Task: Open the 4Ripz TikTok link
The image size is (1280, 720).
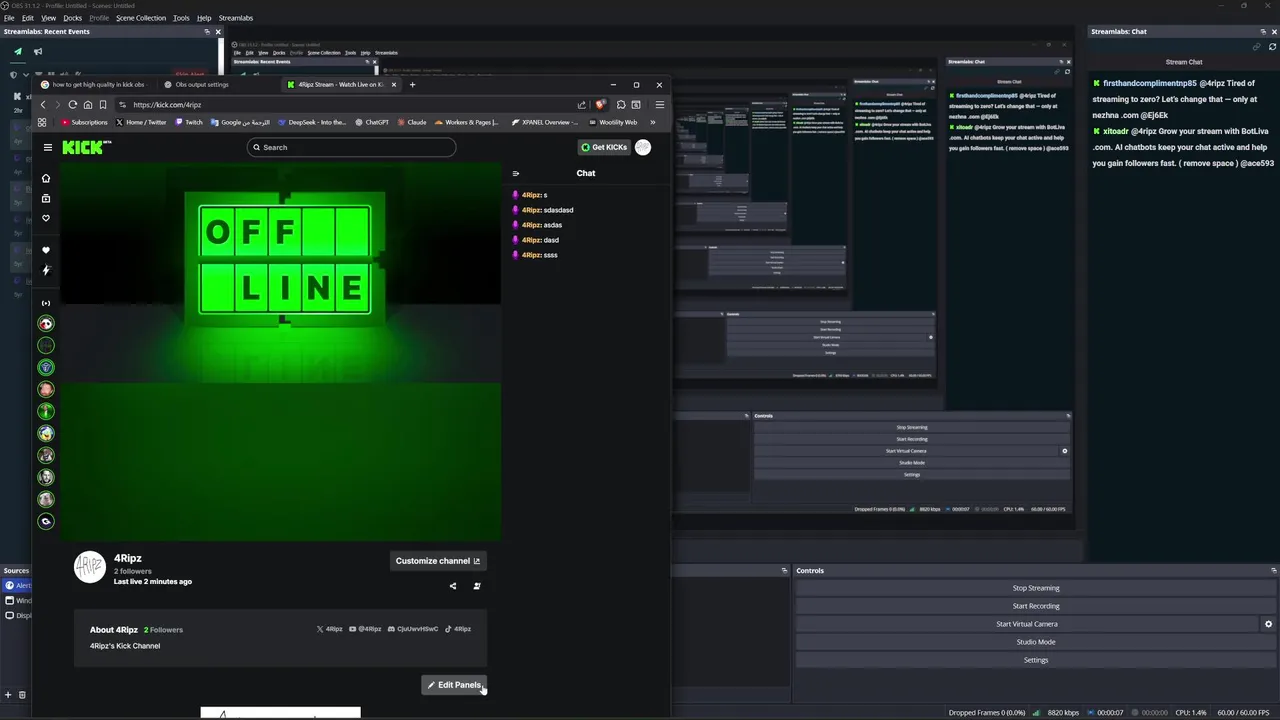Action: [x=458, y=629]
